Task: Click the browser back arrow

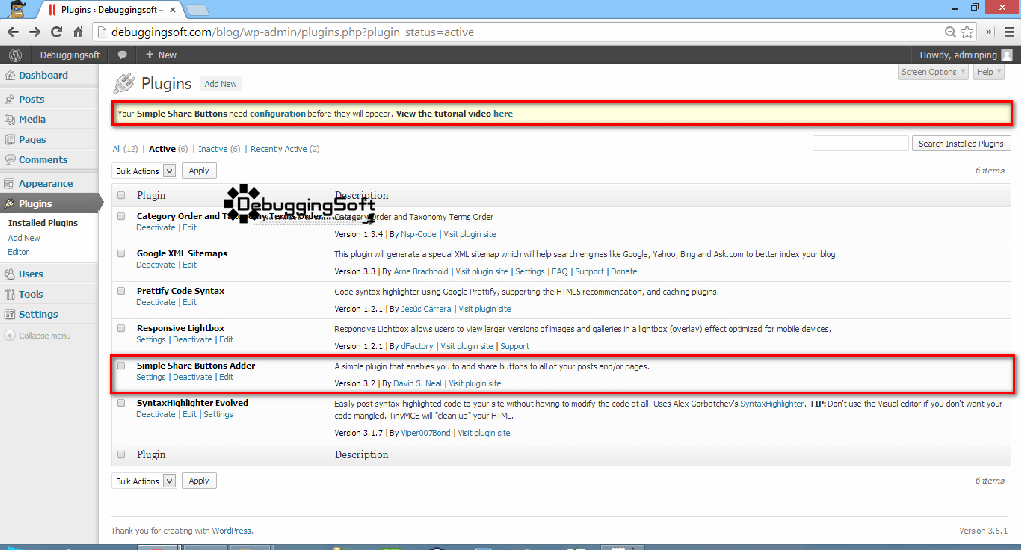Action: (x=13, y=32)
